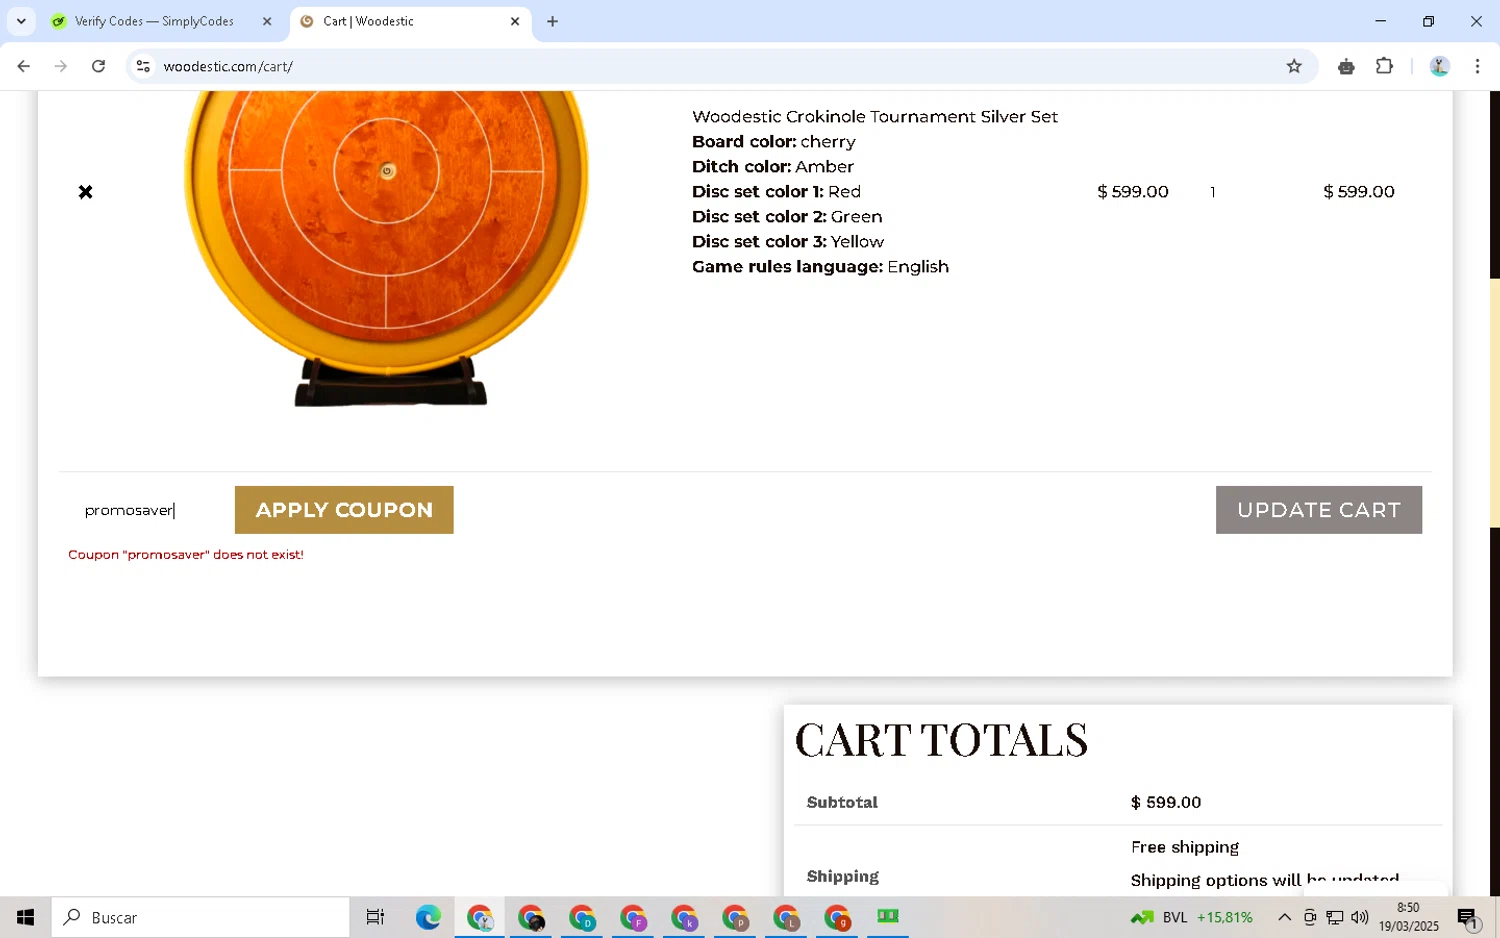Click the Board color: cherry line
The width and height of the screenshot is (1500, 938).
tap(774, 142)
